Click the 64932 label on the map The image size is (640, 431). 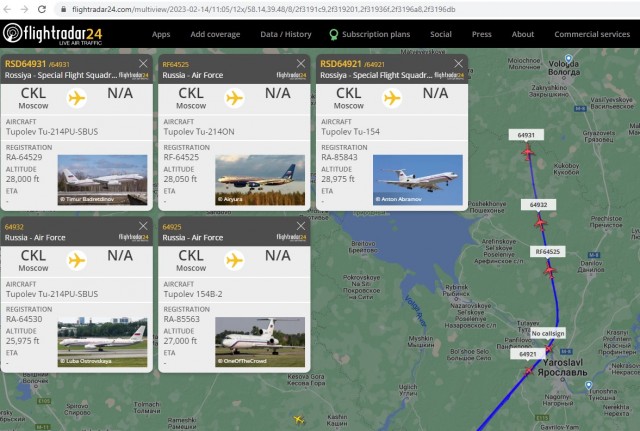click(538, 204)
